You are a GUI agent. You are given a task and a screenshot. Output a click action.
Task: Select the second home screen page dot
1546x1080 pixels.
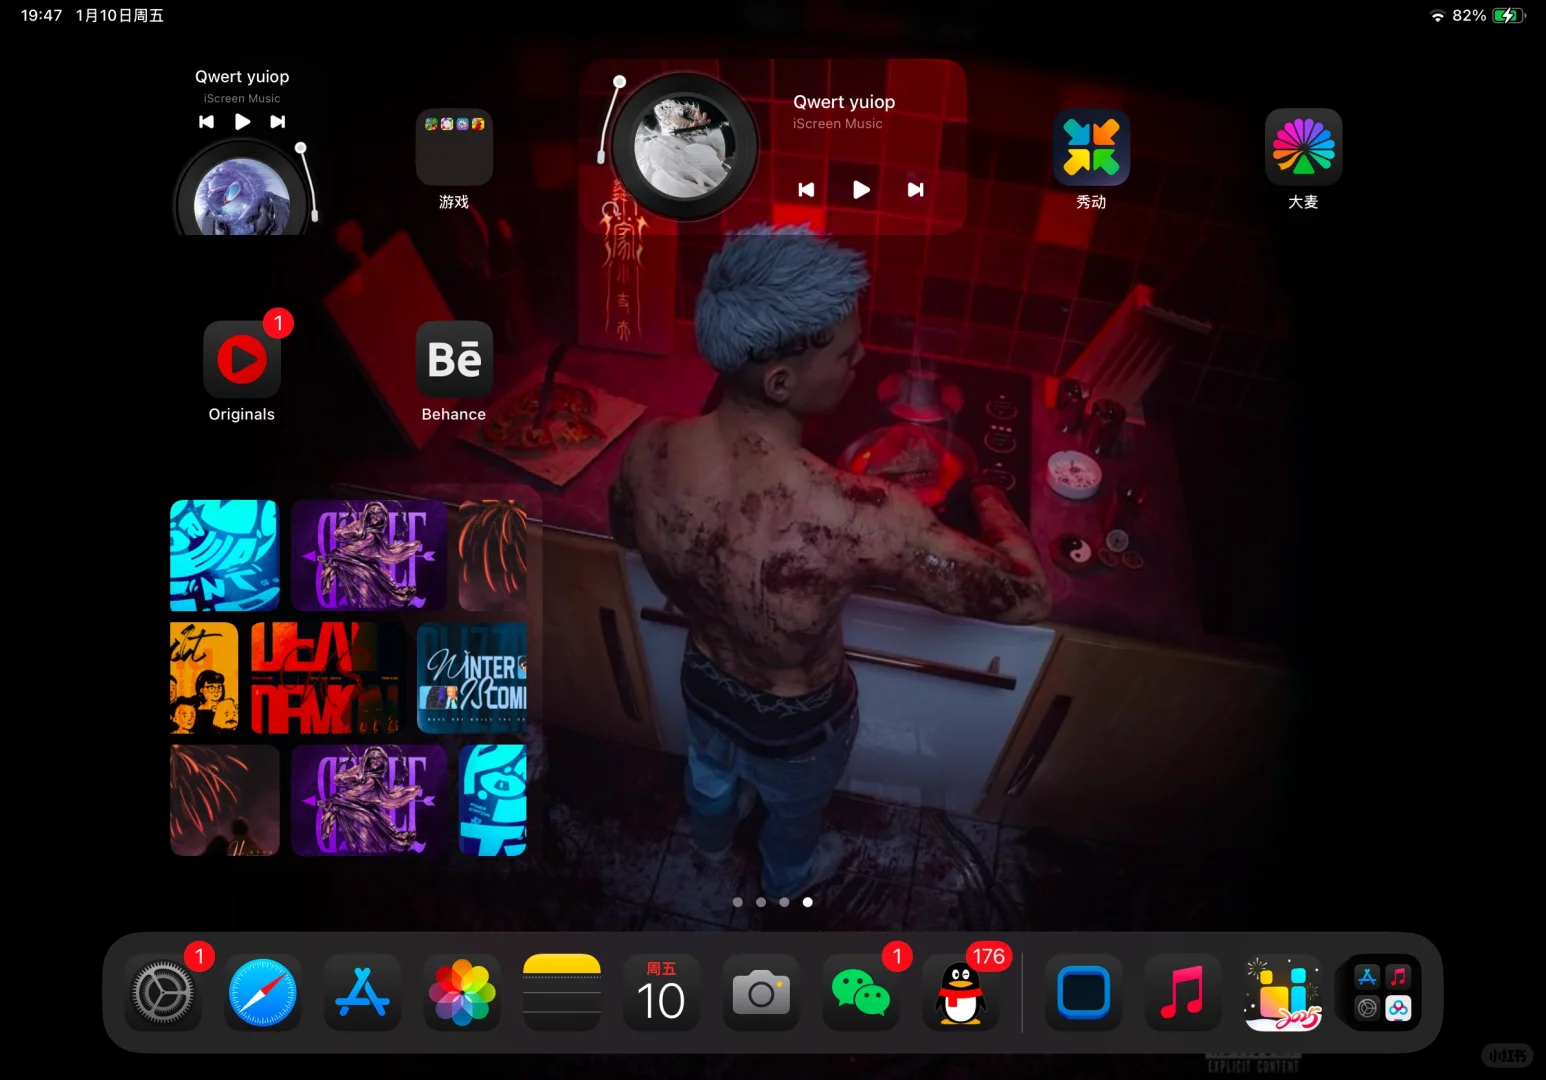coord(761,902)
